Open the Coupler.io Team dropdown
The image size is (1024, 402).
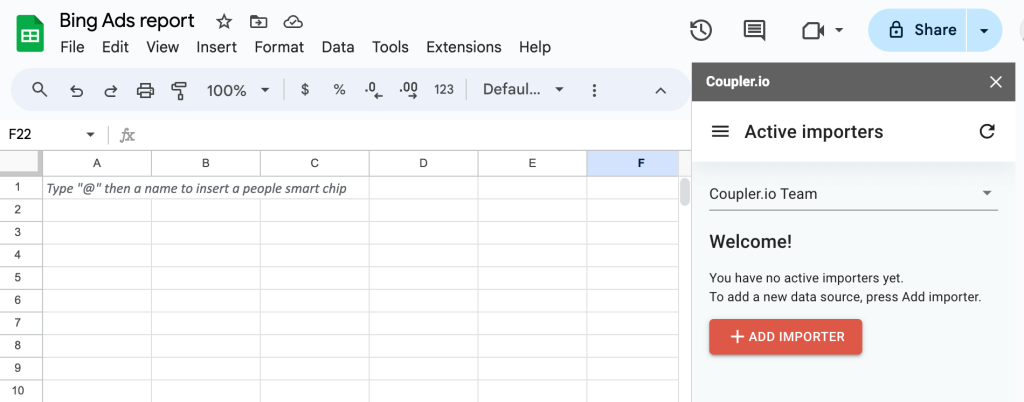(x=854, y=194)
